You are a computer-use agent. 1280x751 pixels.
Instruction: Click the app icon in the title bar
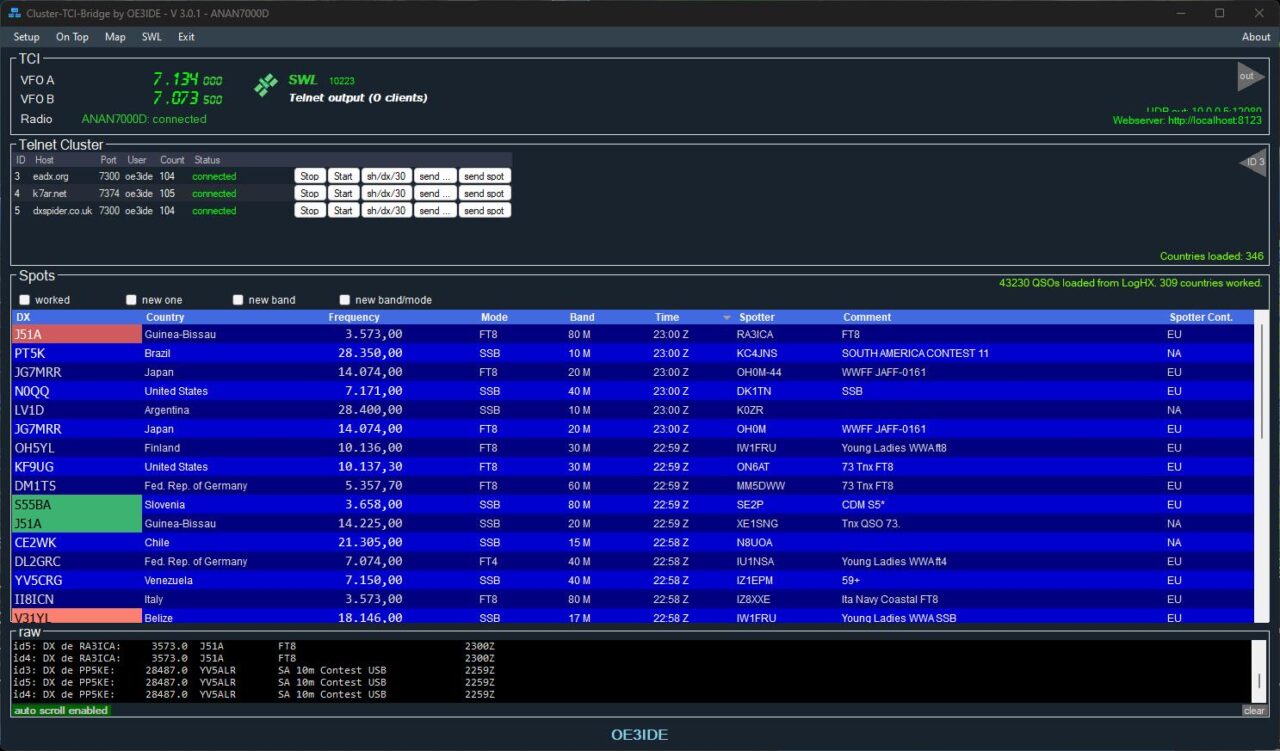[15, 13]
